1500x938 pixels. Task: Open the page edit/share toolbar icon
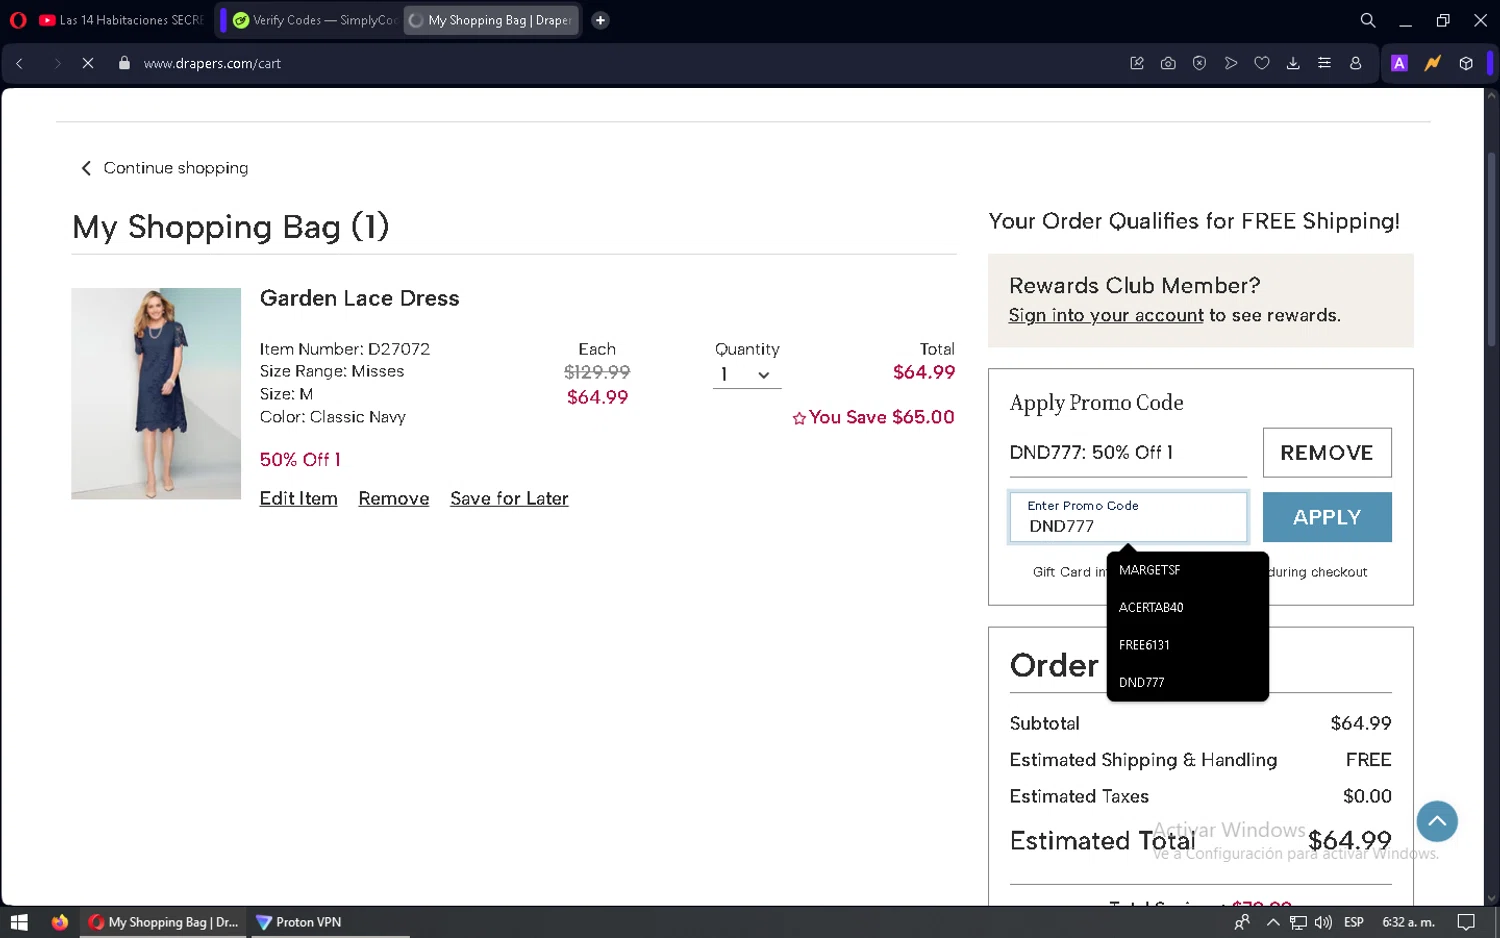(1137, 63)
